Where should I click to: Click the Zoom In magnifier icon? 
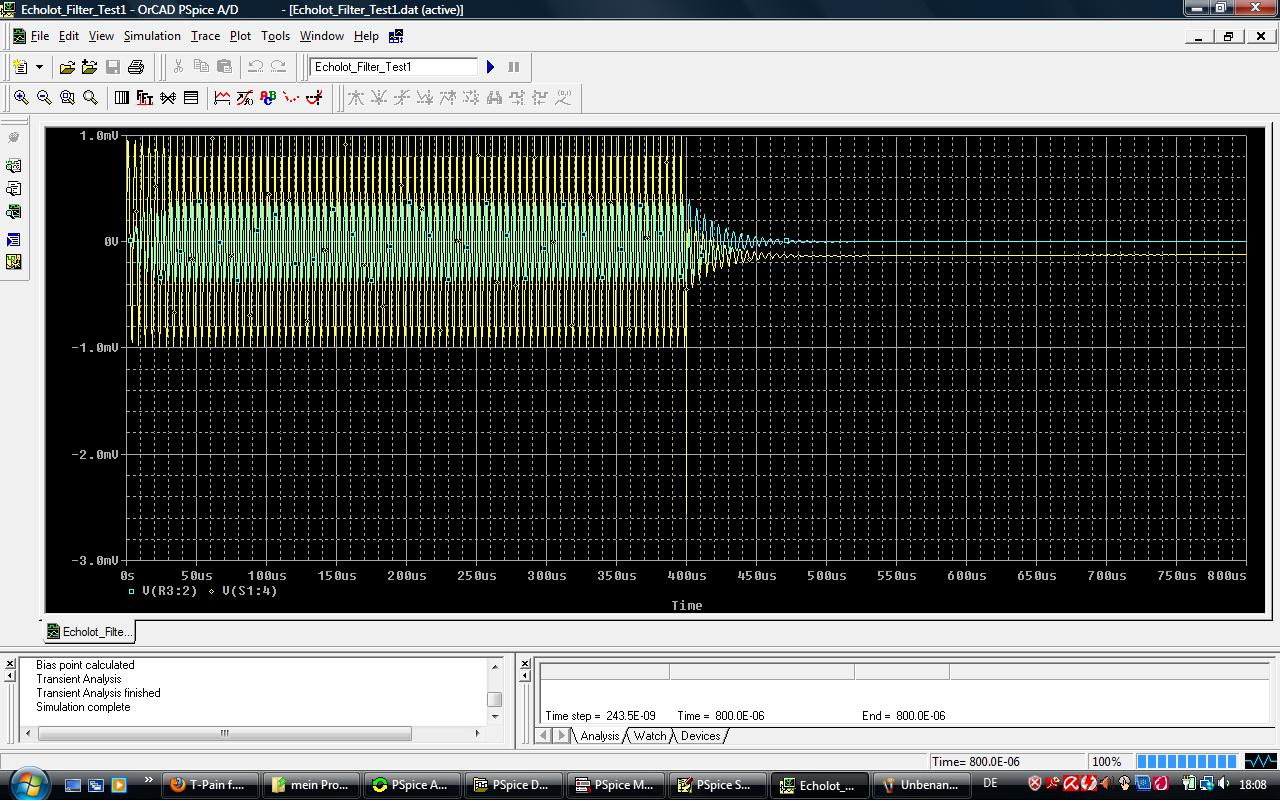(21, 98)
